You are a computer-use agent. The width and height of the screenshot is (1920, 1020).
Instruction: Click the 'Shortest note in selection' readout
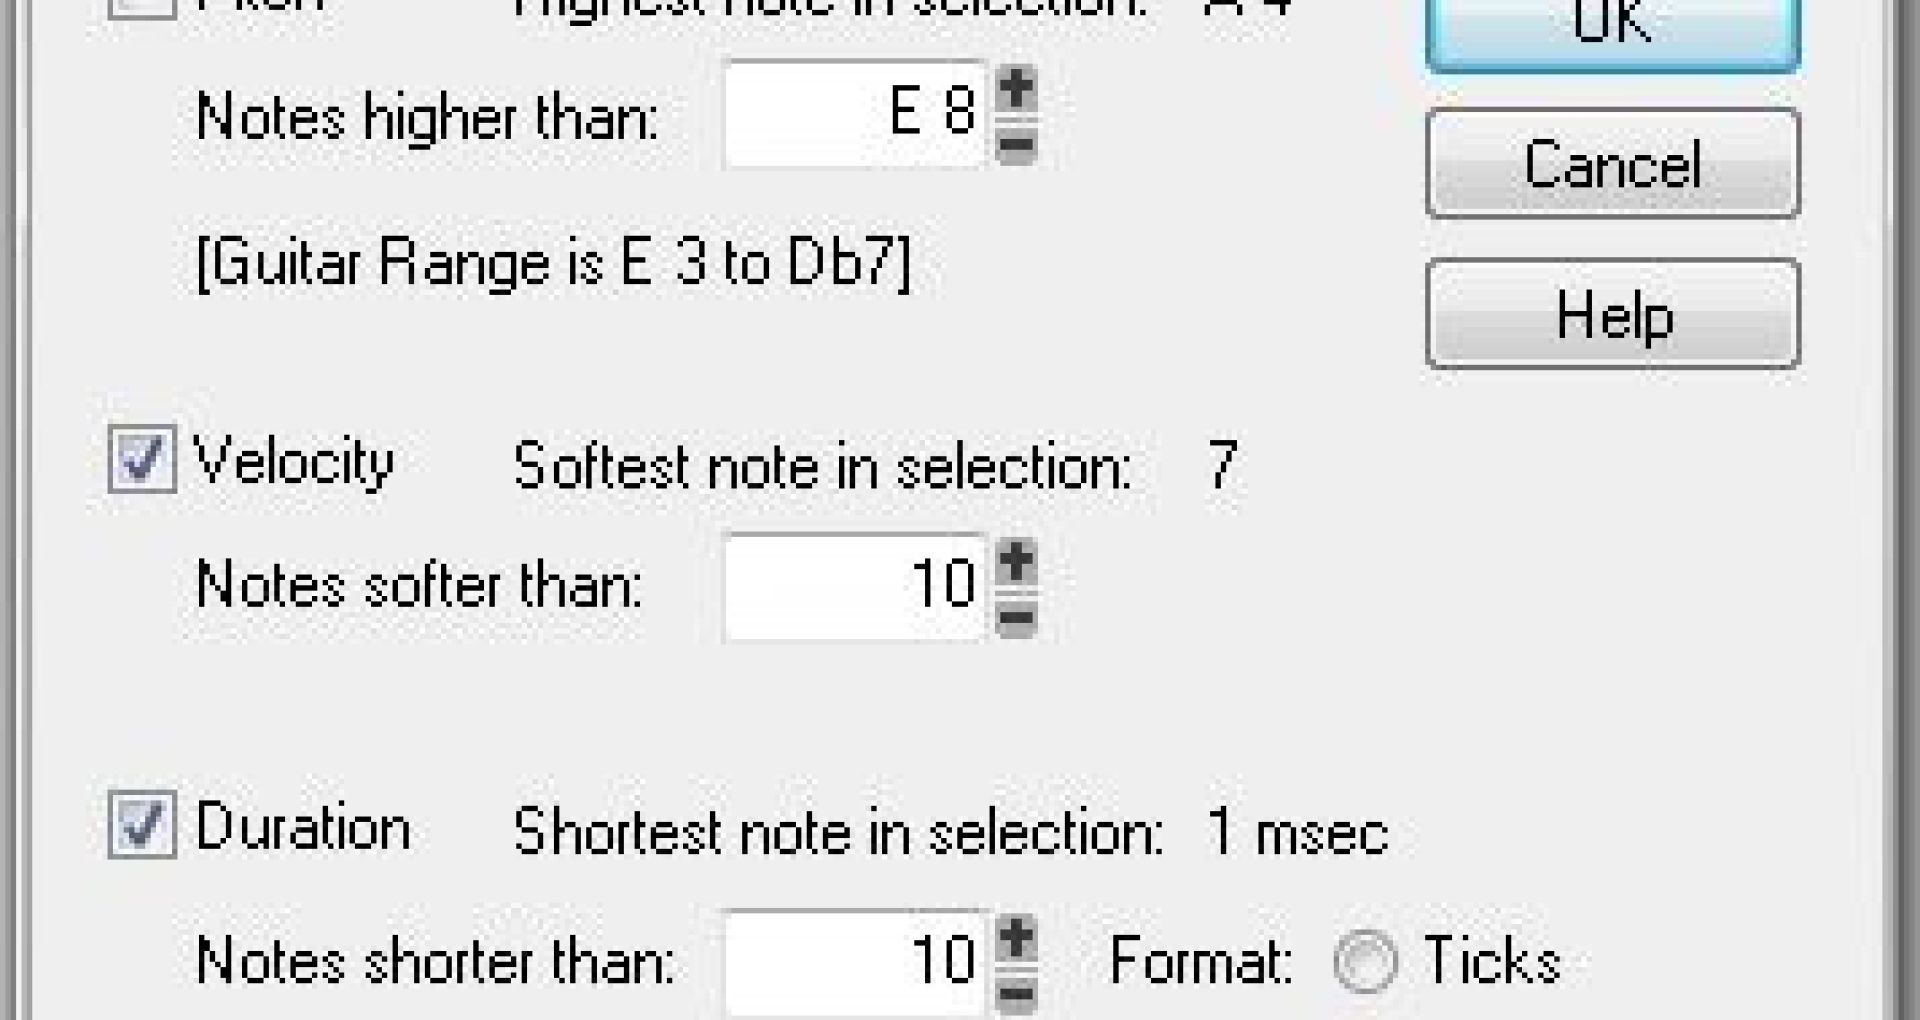pos(950,832)
